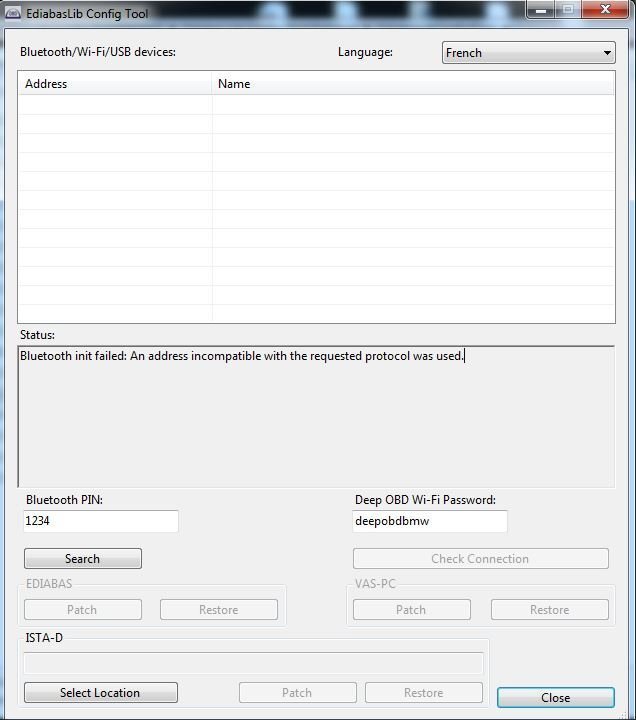636x720 pixels.
Task: Click the first empty row in device list
Action: point(316,105)
